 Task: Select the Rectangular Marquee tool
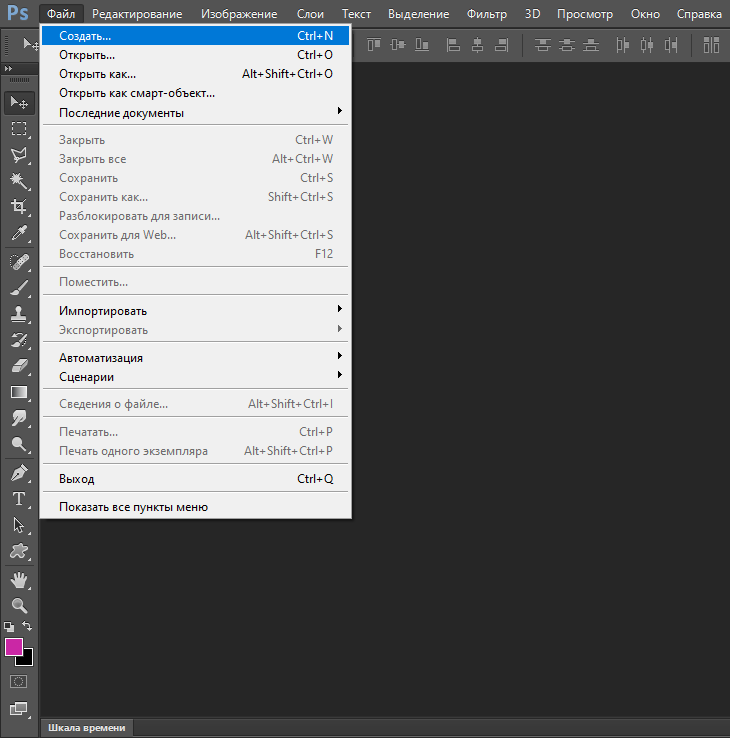(19, 128)
